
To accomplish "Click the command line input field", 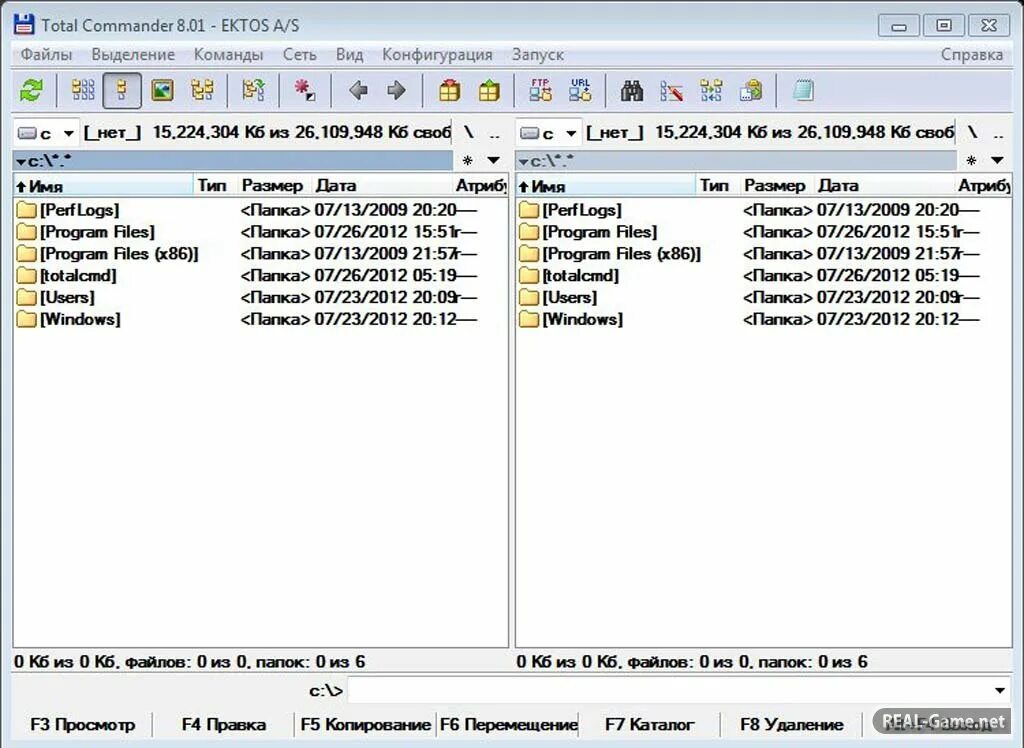I will pos(669,691).
